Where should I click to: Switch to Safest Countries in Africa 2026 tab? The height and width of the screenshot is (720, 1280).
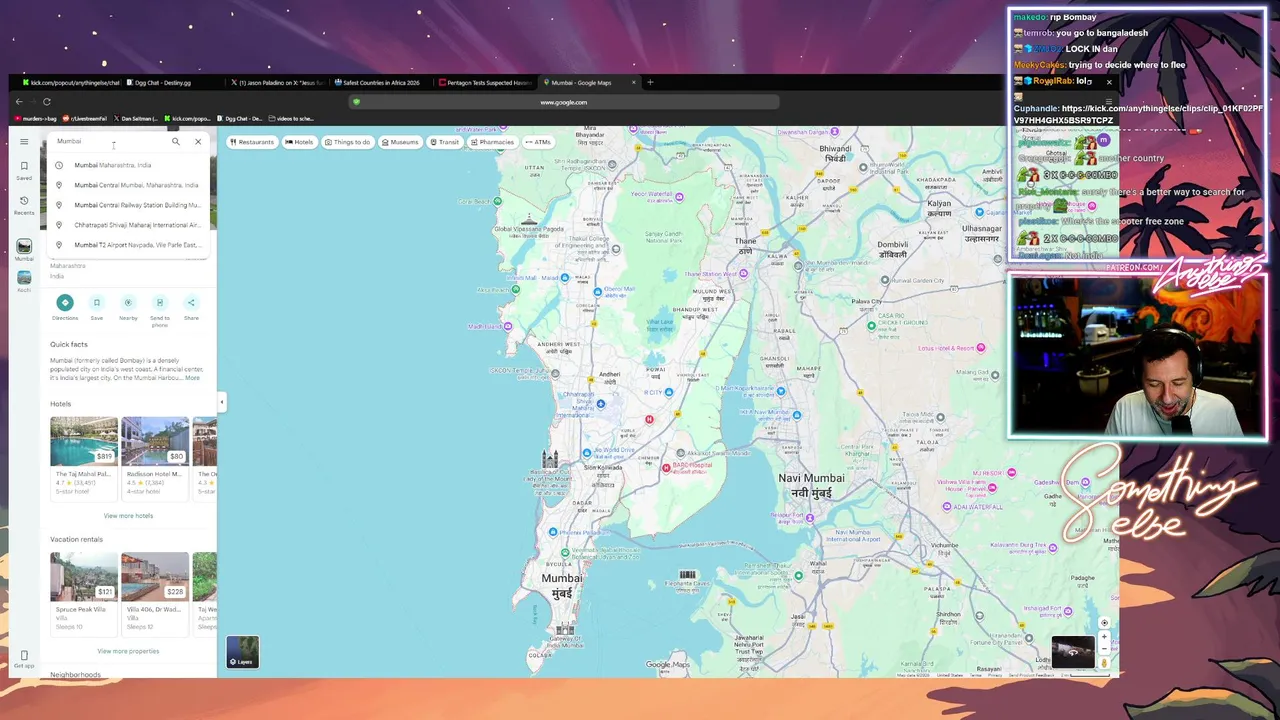[x=383, y=83]
